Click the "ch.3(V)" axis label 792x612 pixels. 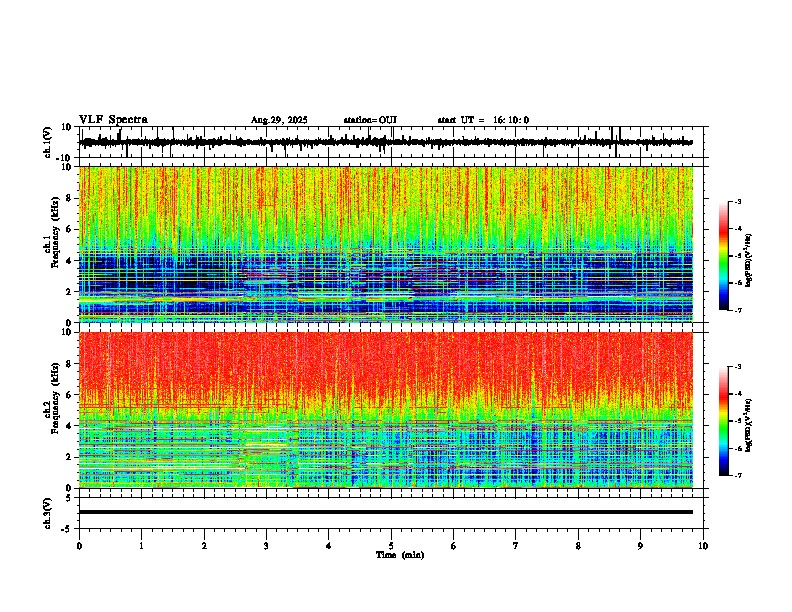(48, 513)
